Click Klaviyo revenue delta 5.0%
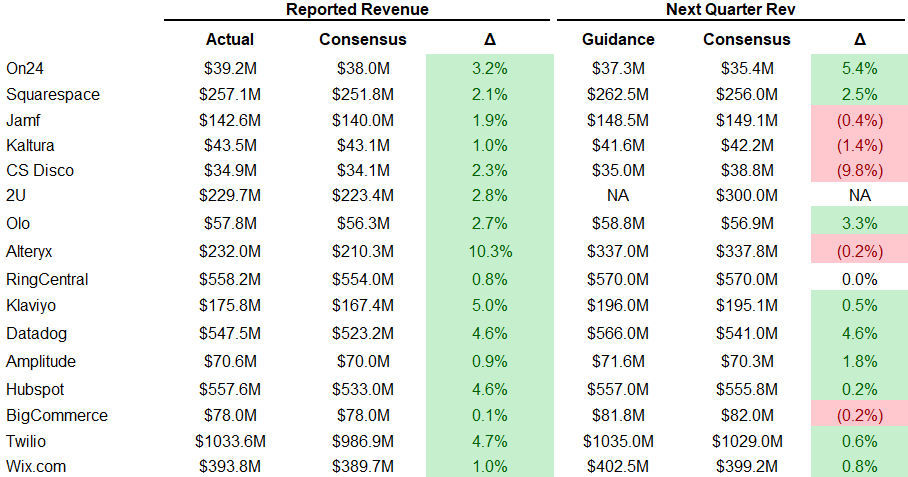 point(490,306)
